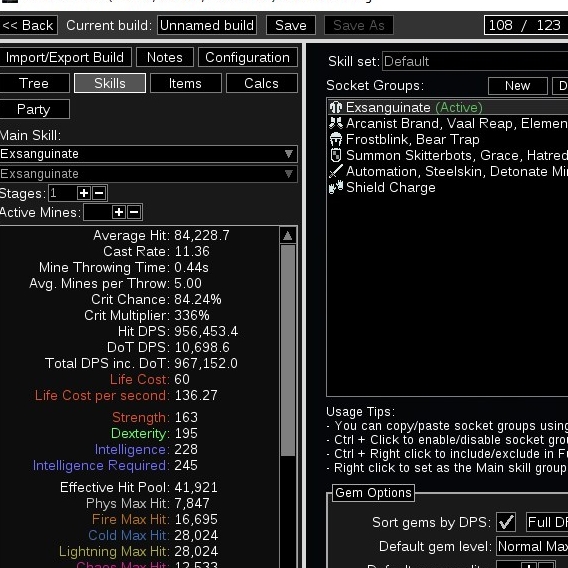Click the stats list scroll up arrow
568x568 pixels.
pyautogui.click(x=288, y=236)
